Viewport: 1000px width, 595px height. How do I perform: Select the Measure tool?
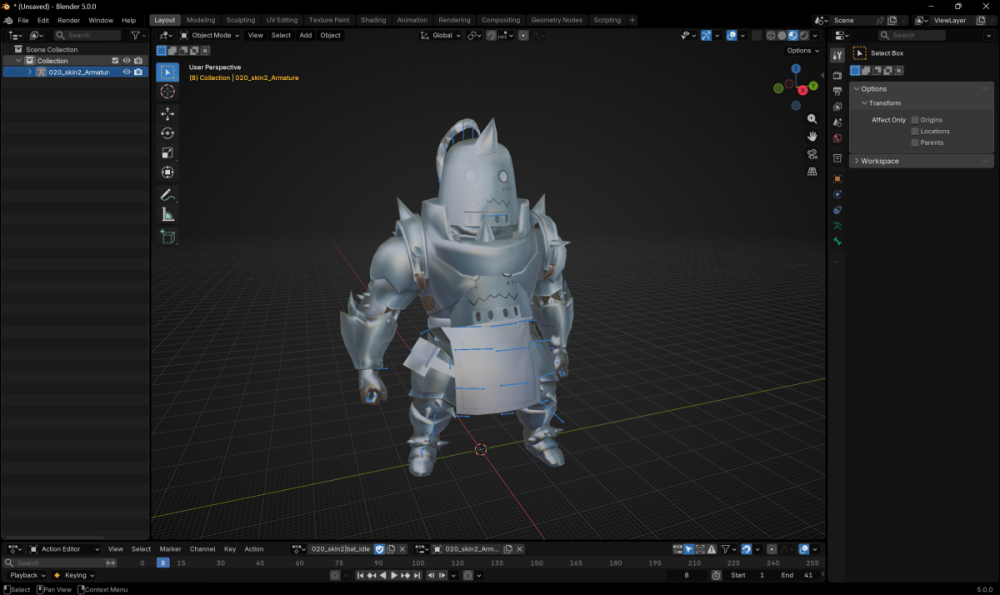pos(168,215)
